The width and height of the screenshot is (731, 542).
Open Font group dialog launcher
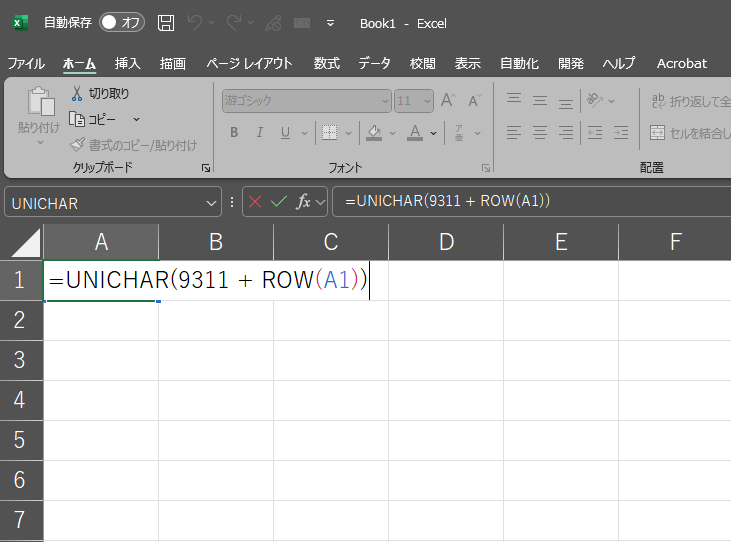(x=486, y=168)
